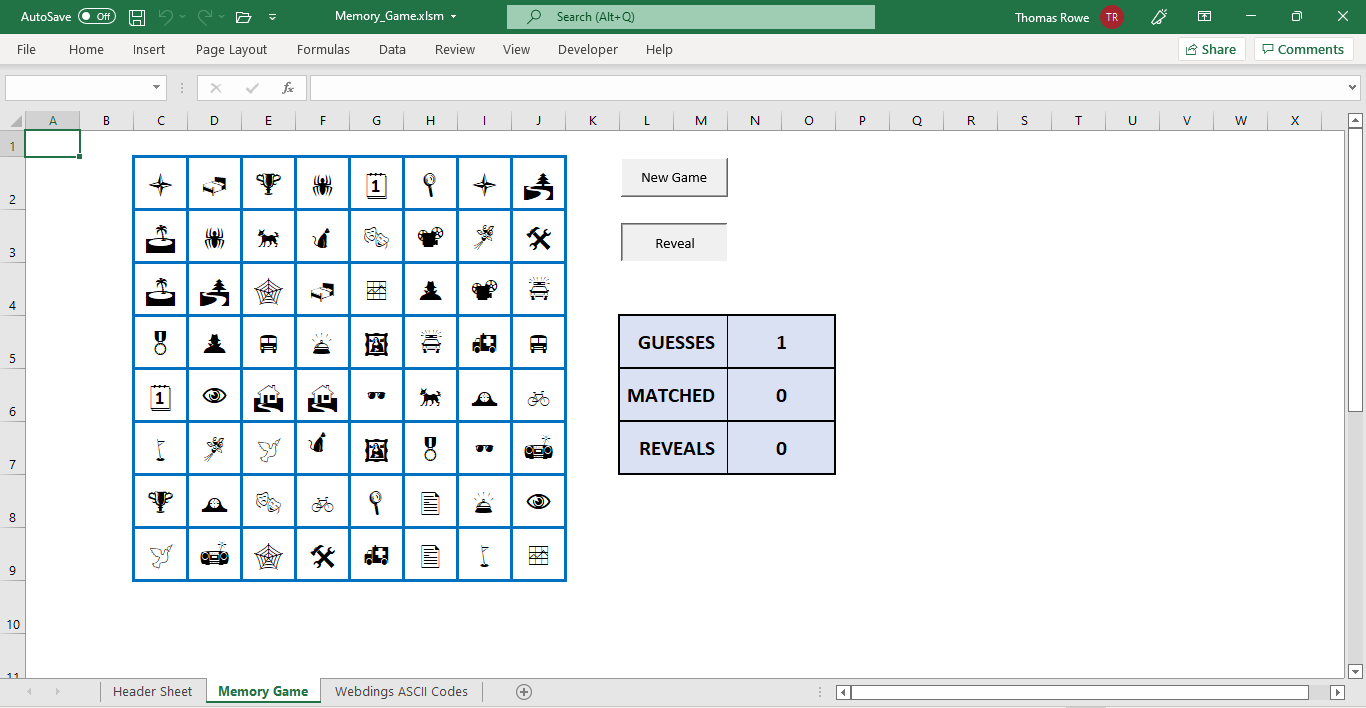Open the File menu
Viewport: 1366px width, 708px height.
[26, 49]
